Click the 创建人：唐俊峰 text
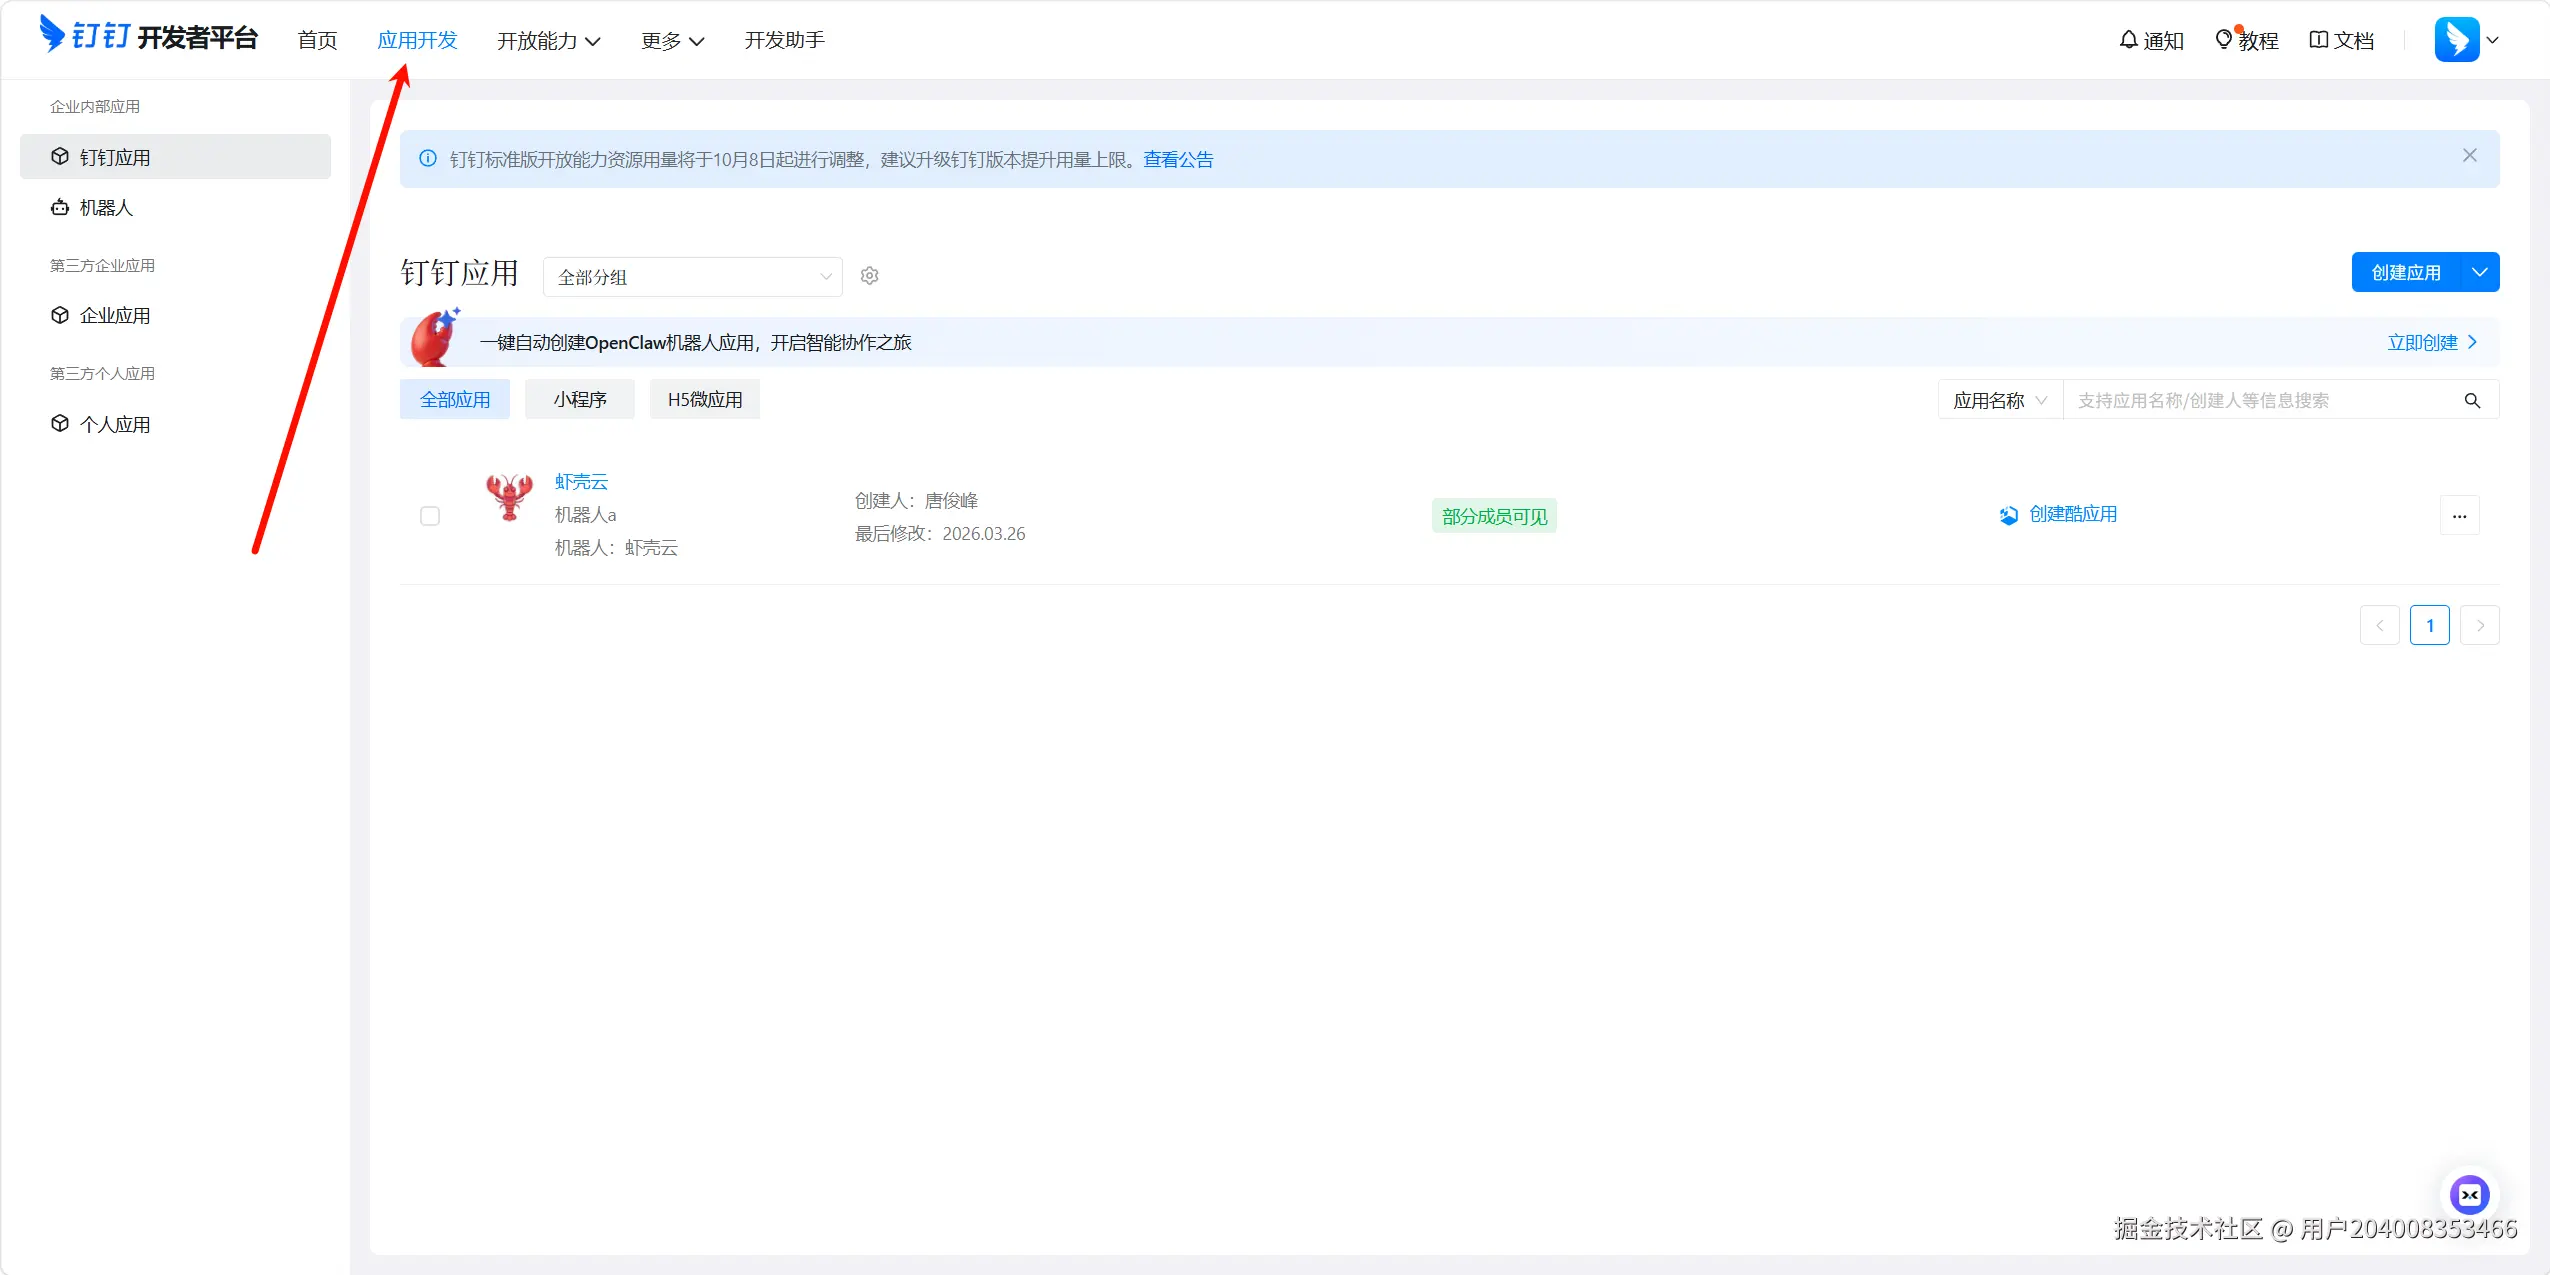The image size is (2550, 1275). [916, 500]
